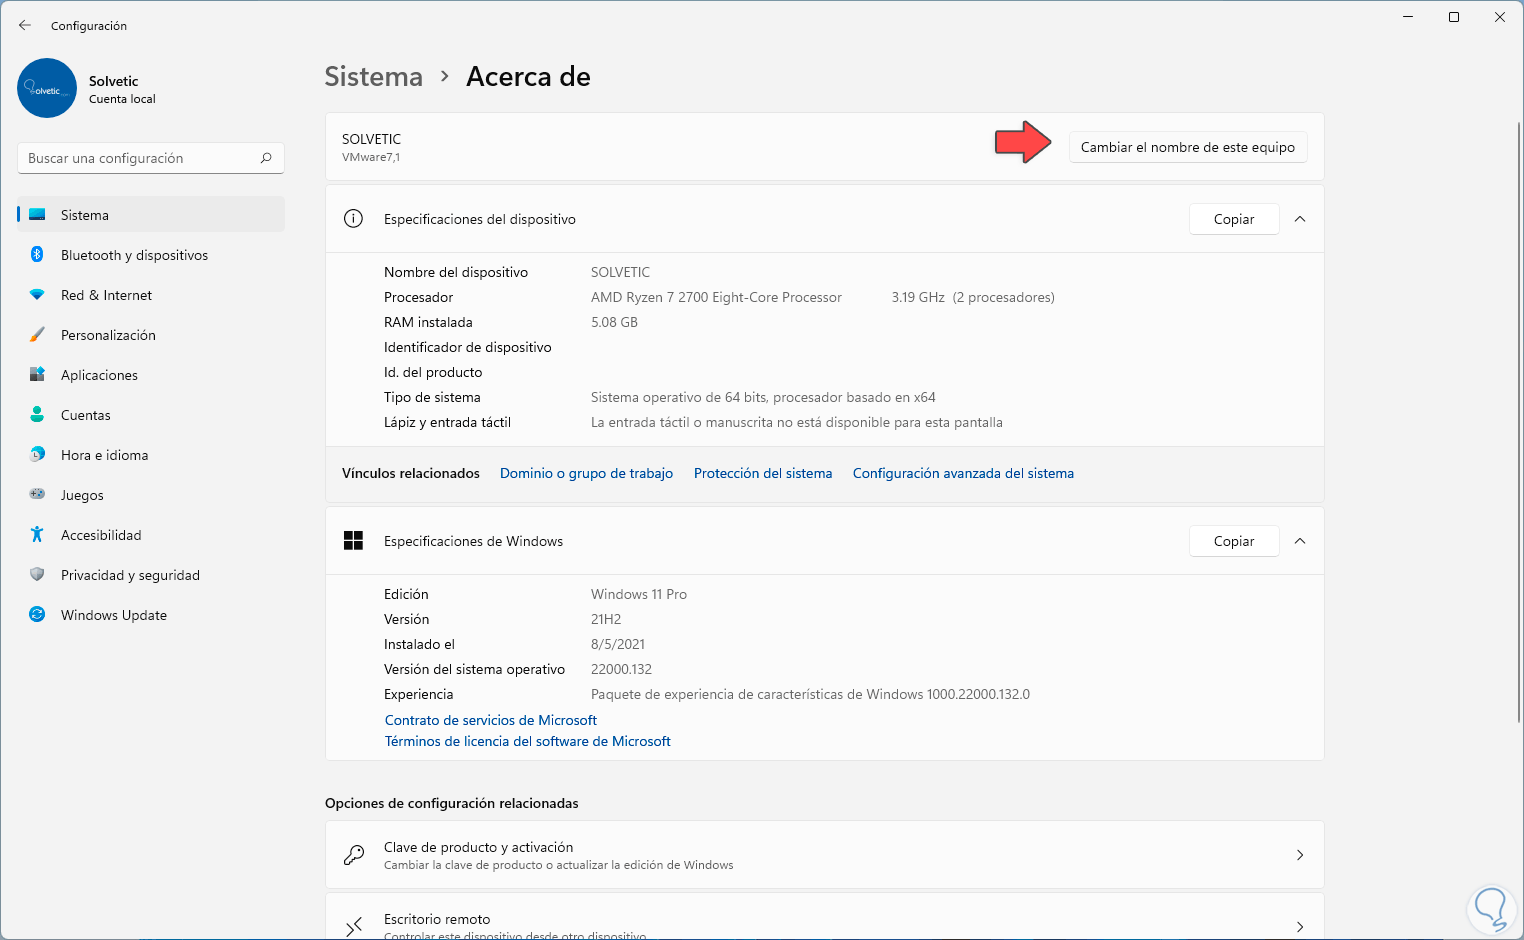Click the key icon for product activation
The image size is (1524, 940).
coord(354,855)
